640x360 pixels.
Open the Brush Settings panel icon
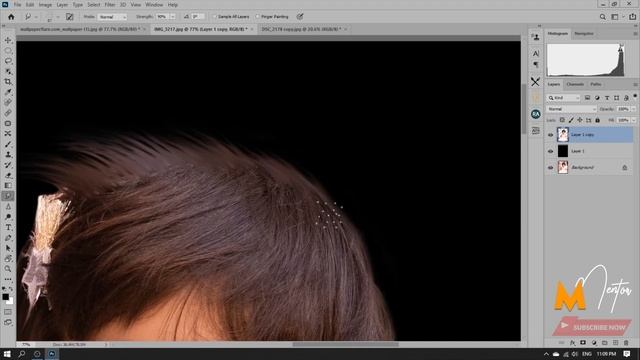click(x=70, y=17)
